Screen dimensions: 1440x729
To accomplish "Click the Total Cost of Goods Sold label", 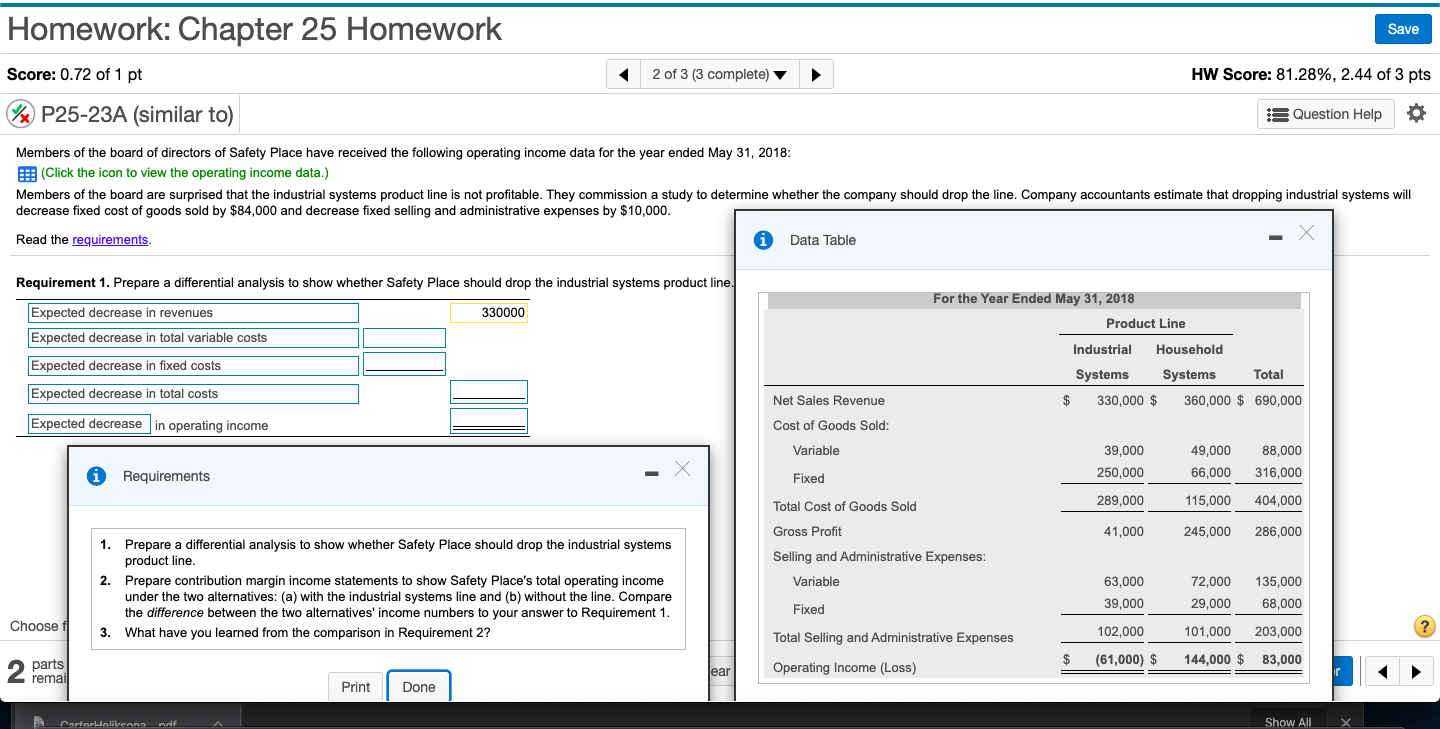I will 844,506.
